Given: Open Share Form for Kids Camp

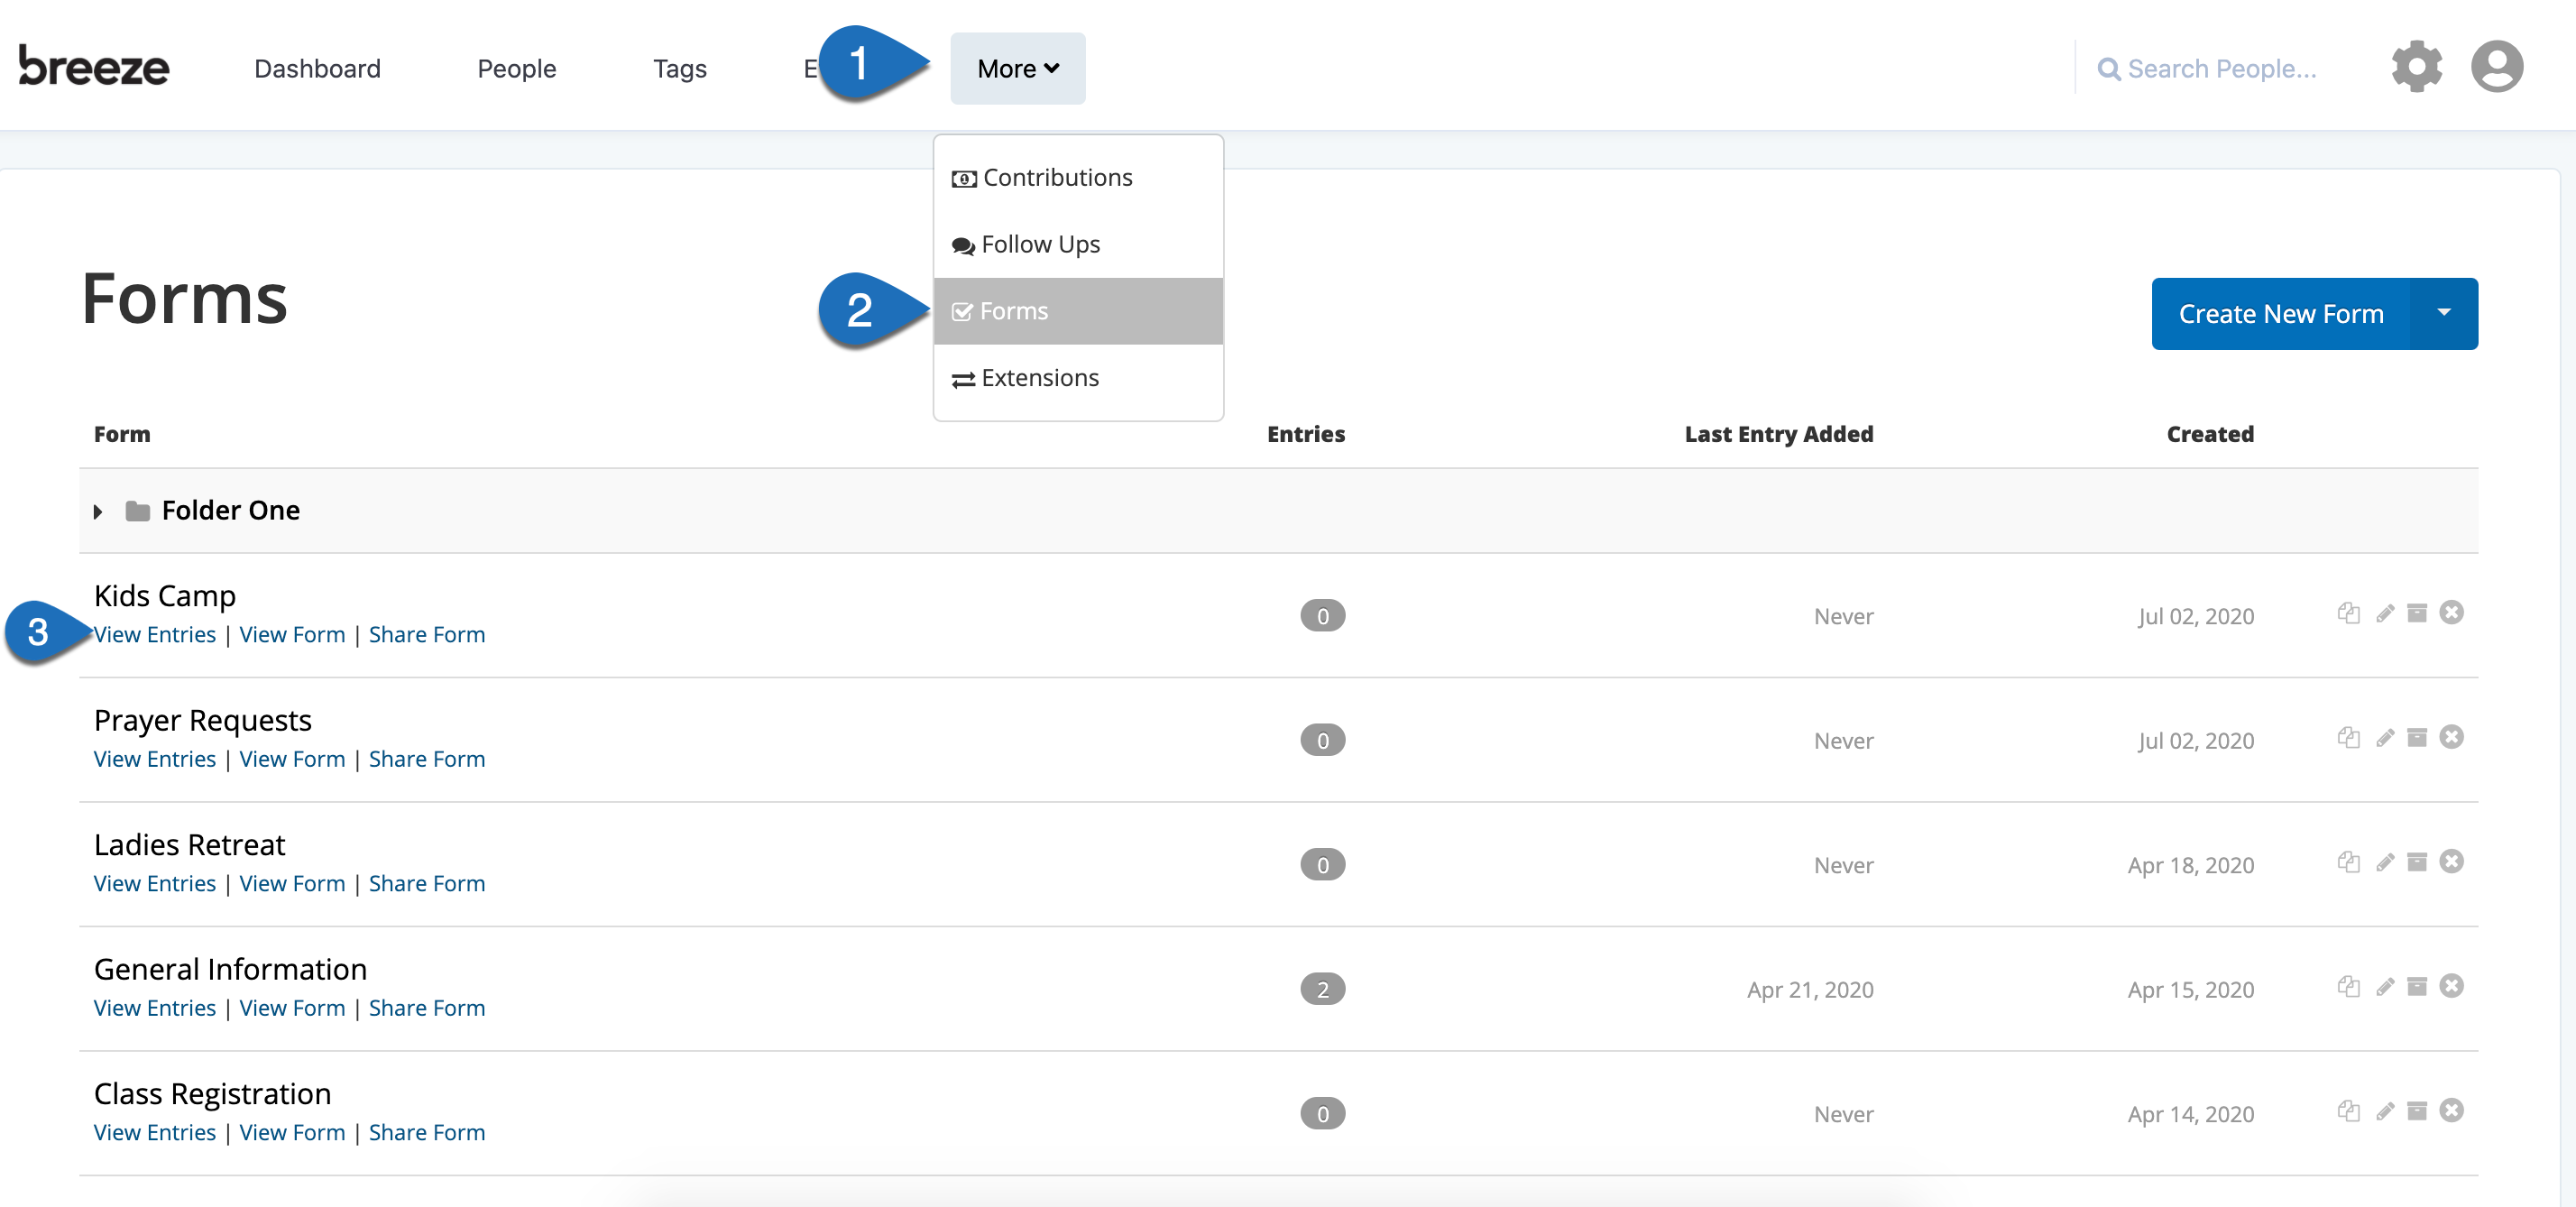Looking at the screenshot, I should pos(427,635).
